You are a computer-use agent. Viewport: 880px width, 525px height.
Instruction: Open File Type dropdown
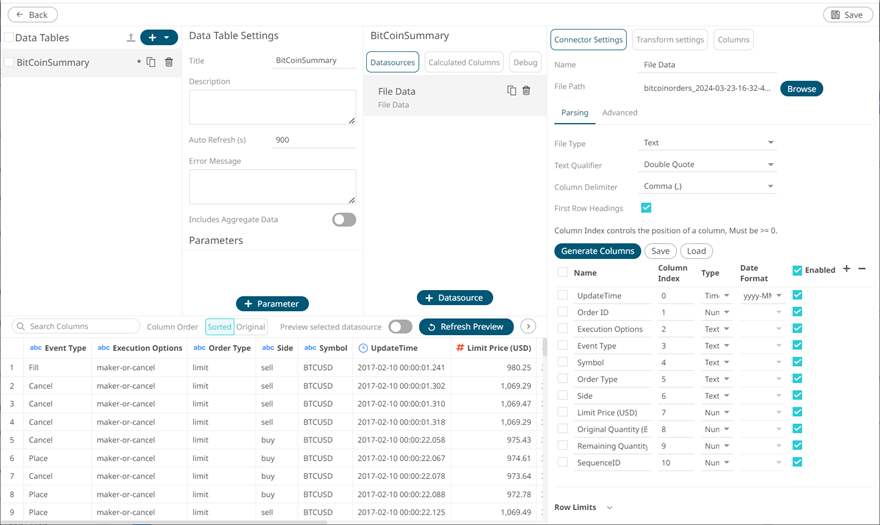[x=707, y=143]
